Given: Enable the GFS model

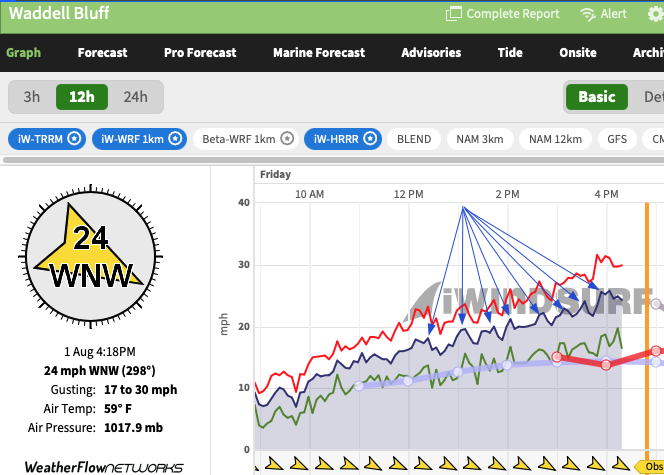Looking at the screenshot, I should (x=617, y=139).
